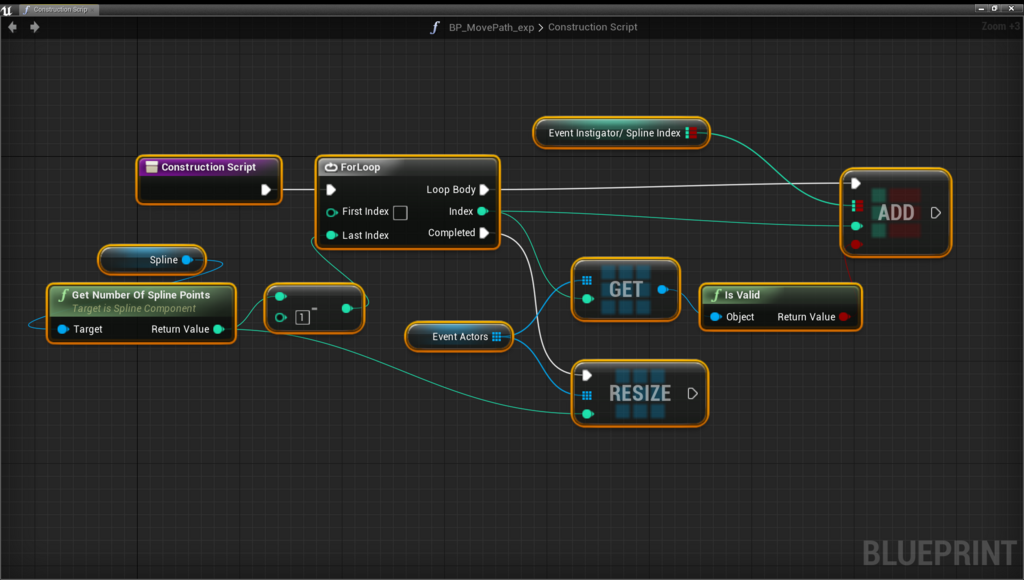Click Event Instigator/ Spline Index map pin
Viewport: 1024px width, 580px height.
point(691,133)
